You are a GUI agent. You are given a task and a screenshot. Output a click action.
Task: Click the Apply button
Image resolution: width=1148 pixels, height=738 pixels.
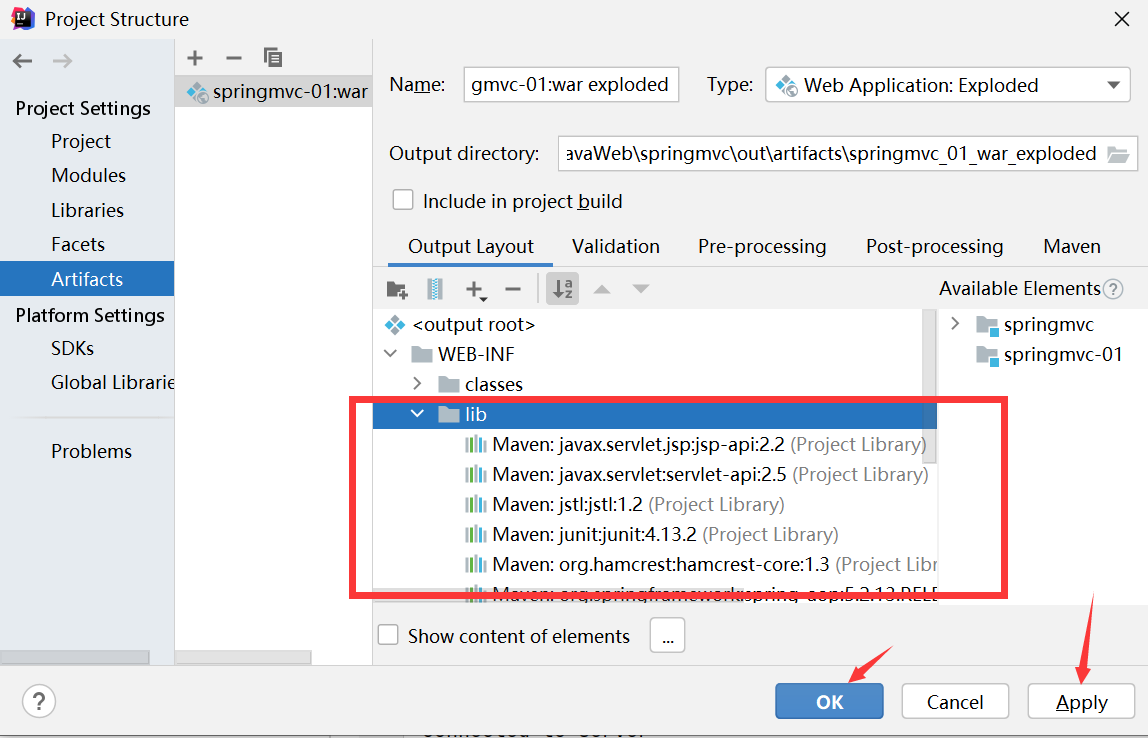pos(1081,701)
